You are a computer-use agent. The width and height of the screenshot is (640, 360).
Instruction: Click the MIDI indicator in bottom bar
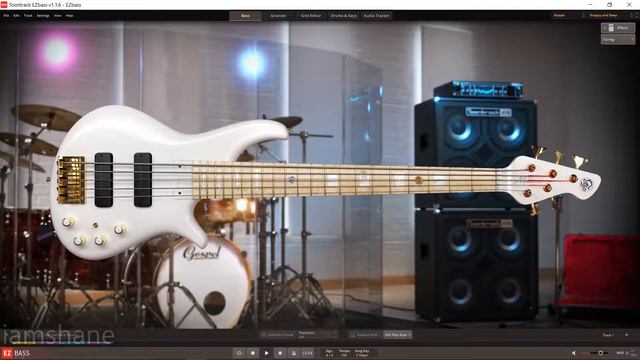[620, 353]
